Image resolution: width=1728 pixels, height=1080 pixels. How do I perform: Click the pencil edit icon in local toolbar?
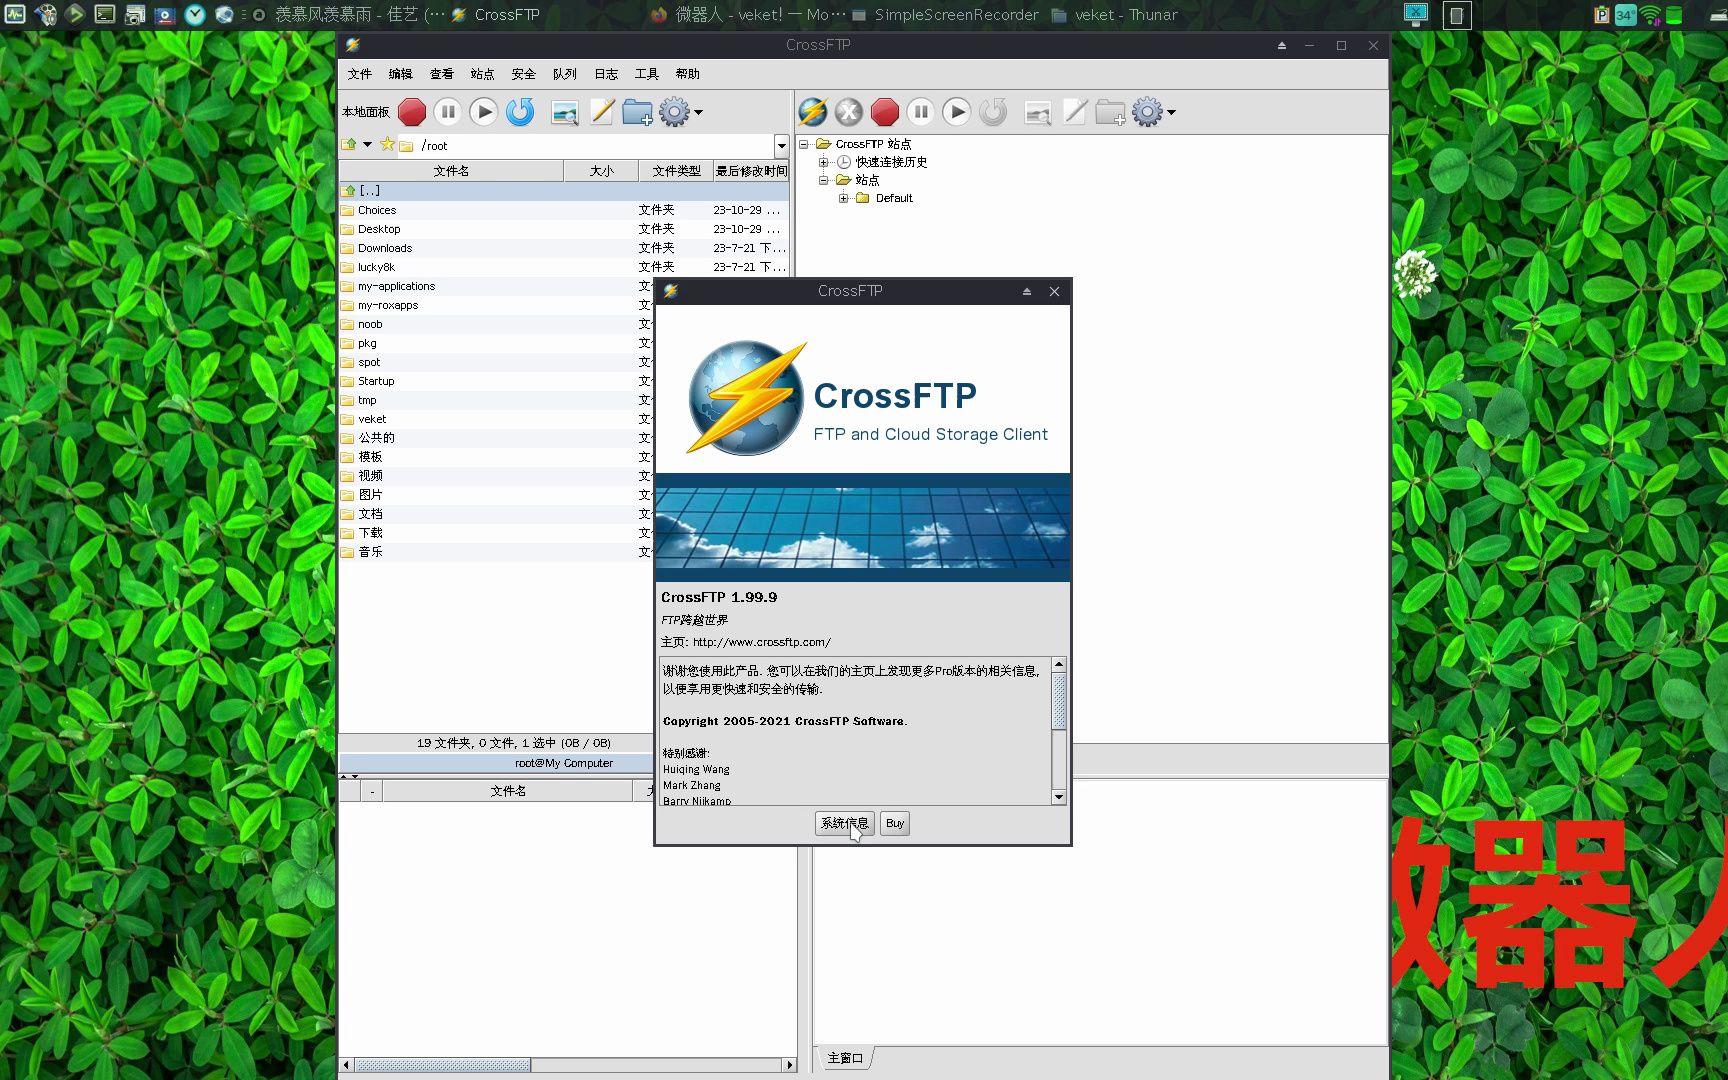coord(602,112)
